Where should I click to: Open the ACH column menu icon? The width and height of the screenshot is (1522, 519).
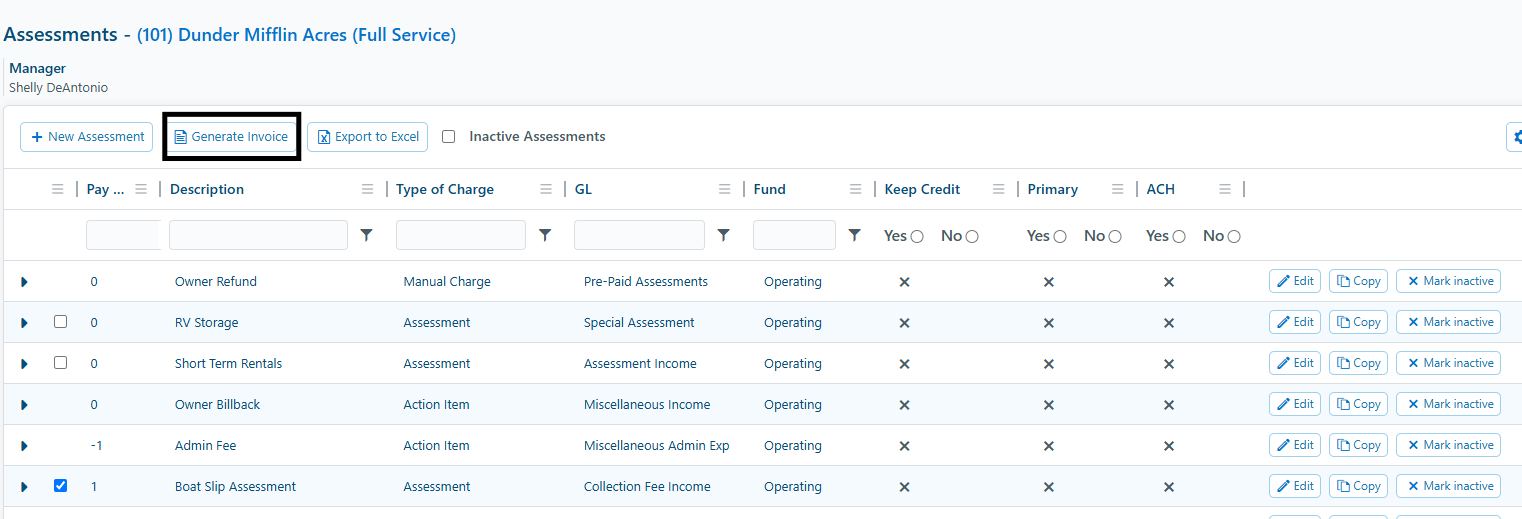tap(1225, 189)
